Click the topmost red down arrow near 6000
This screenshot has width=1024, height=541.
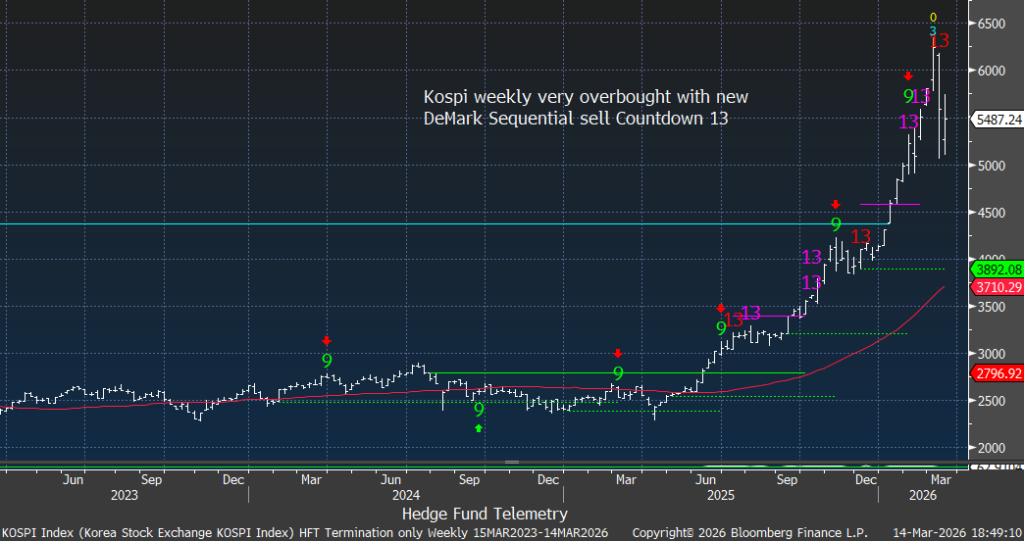click(x=908, y=76)
